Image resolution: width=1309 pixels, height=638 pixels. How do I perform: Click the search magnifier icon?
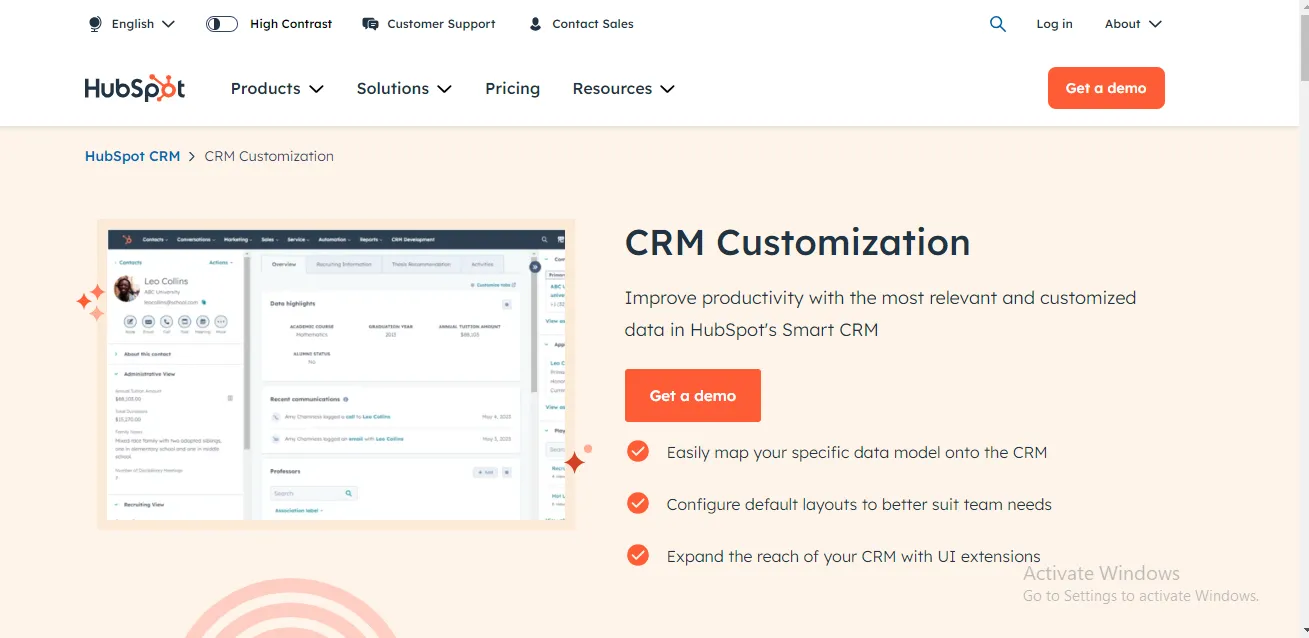coord(997,24)
